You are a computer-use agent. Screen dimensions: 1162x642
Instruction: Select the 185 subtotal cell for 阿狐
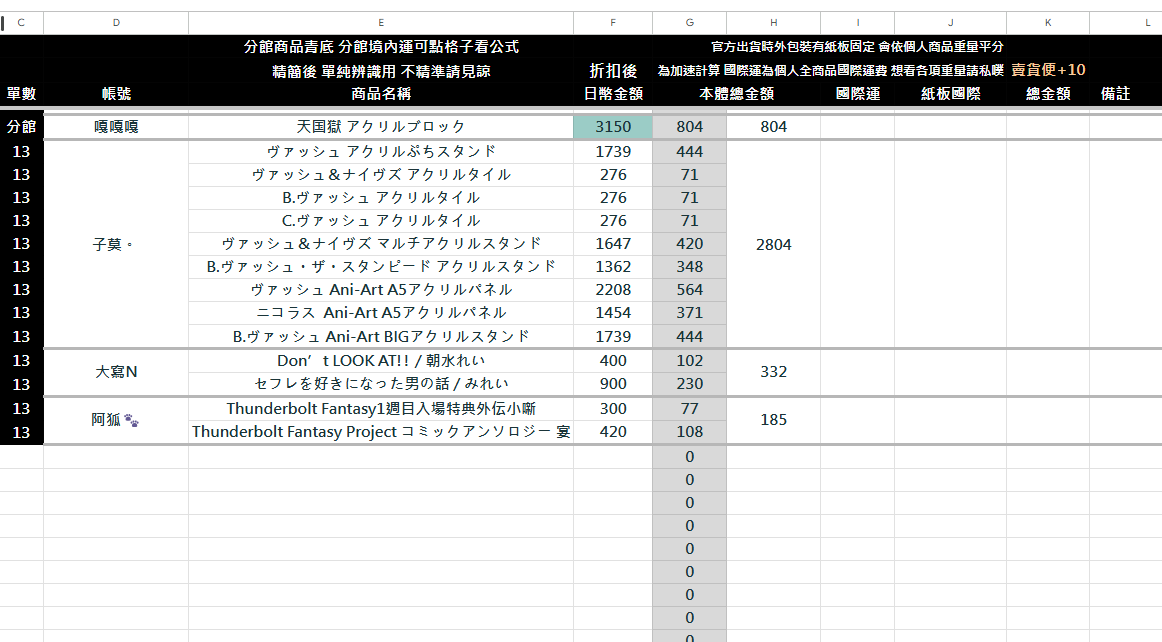point(773,420)
